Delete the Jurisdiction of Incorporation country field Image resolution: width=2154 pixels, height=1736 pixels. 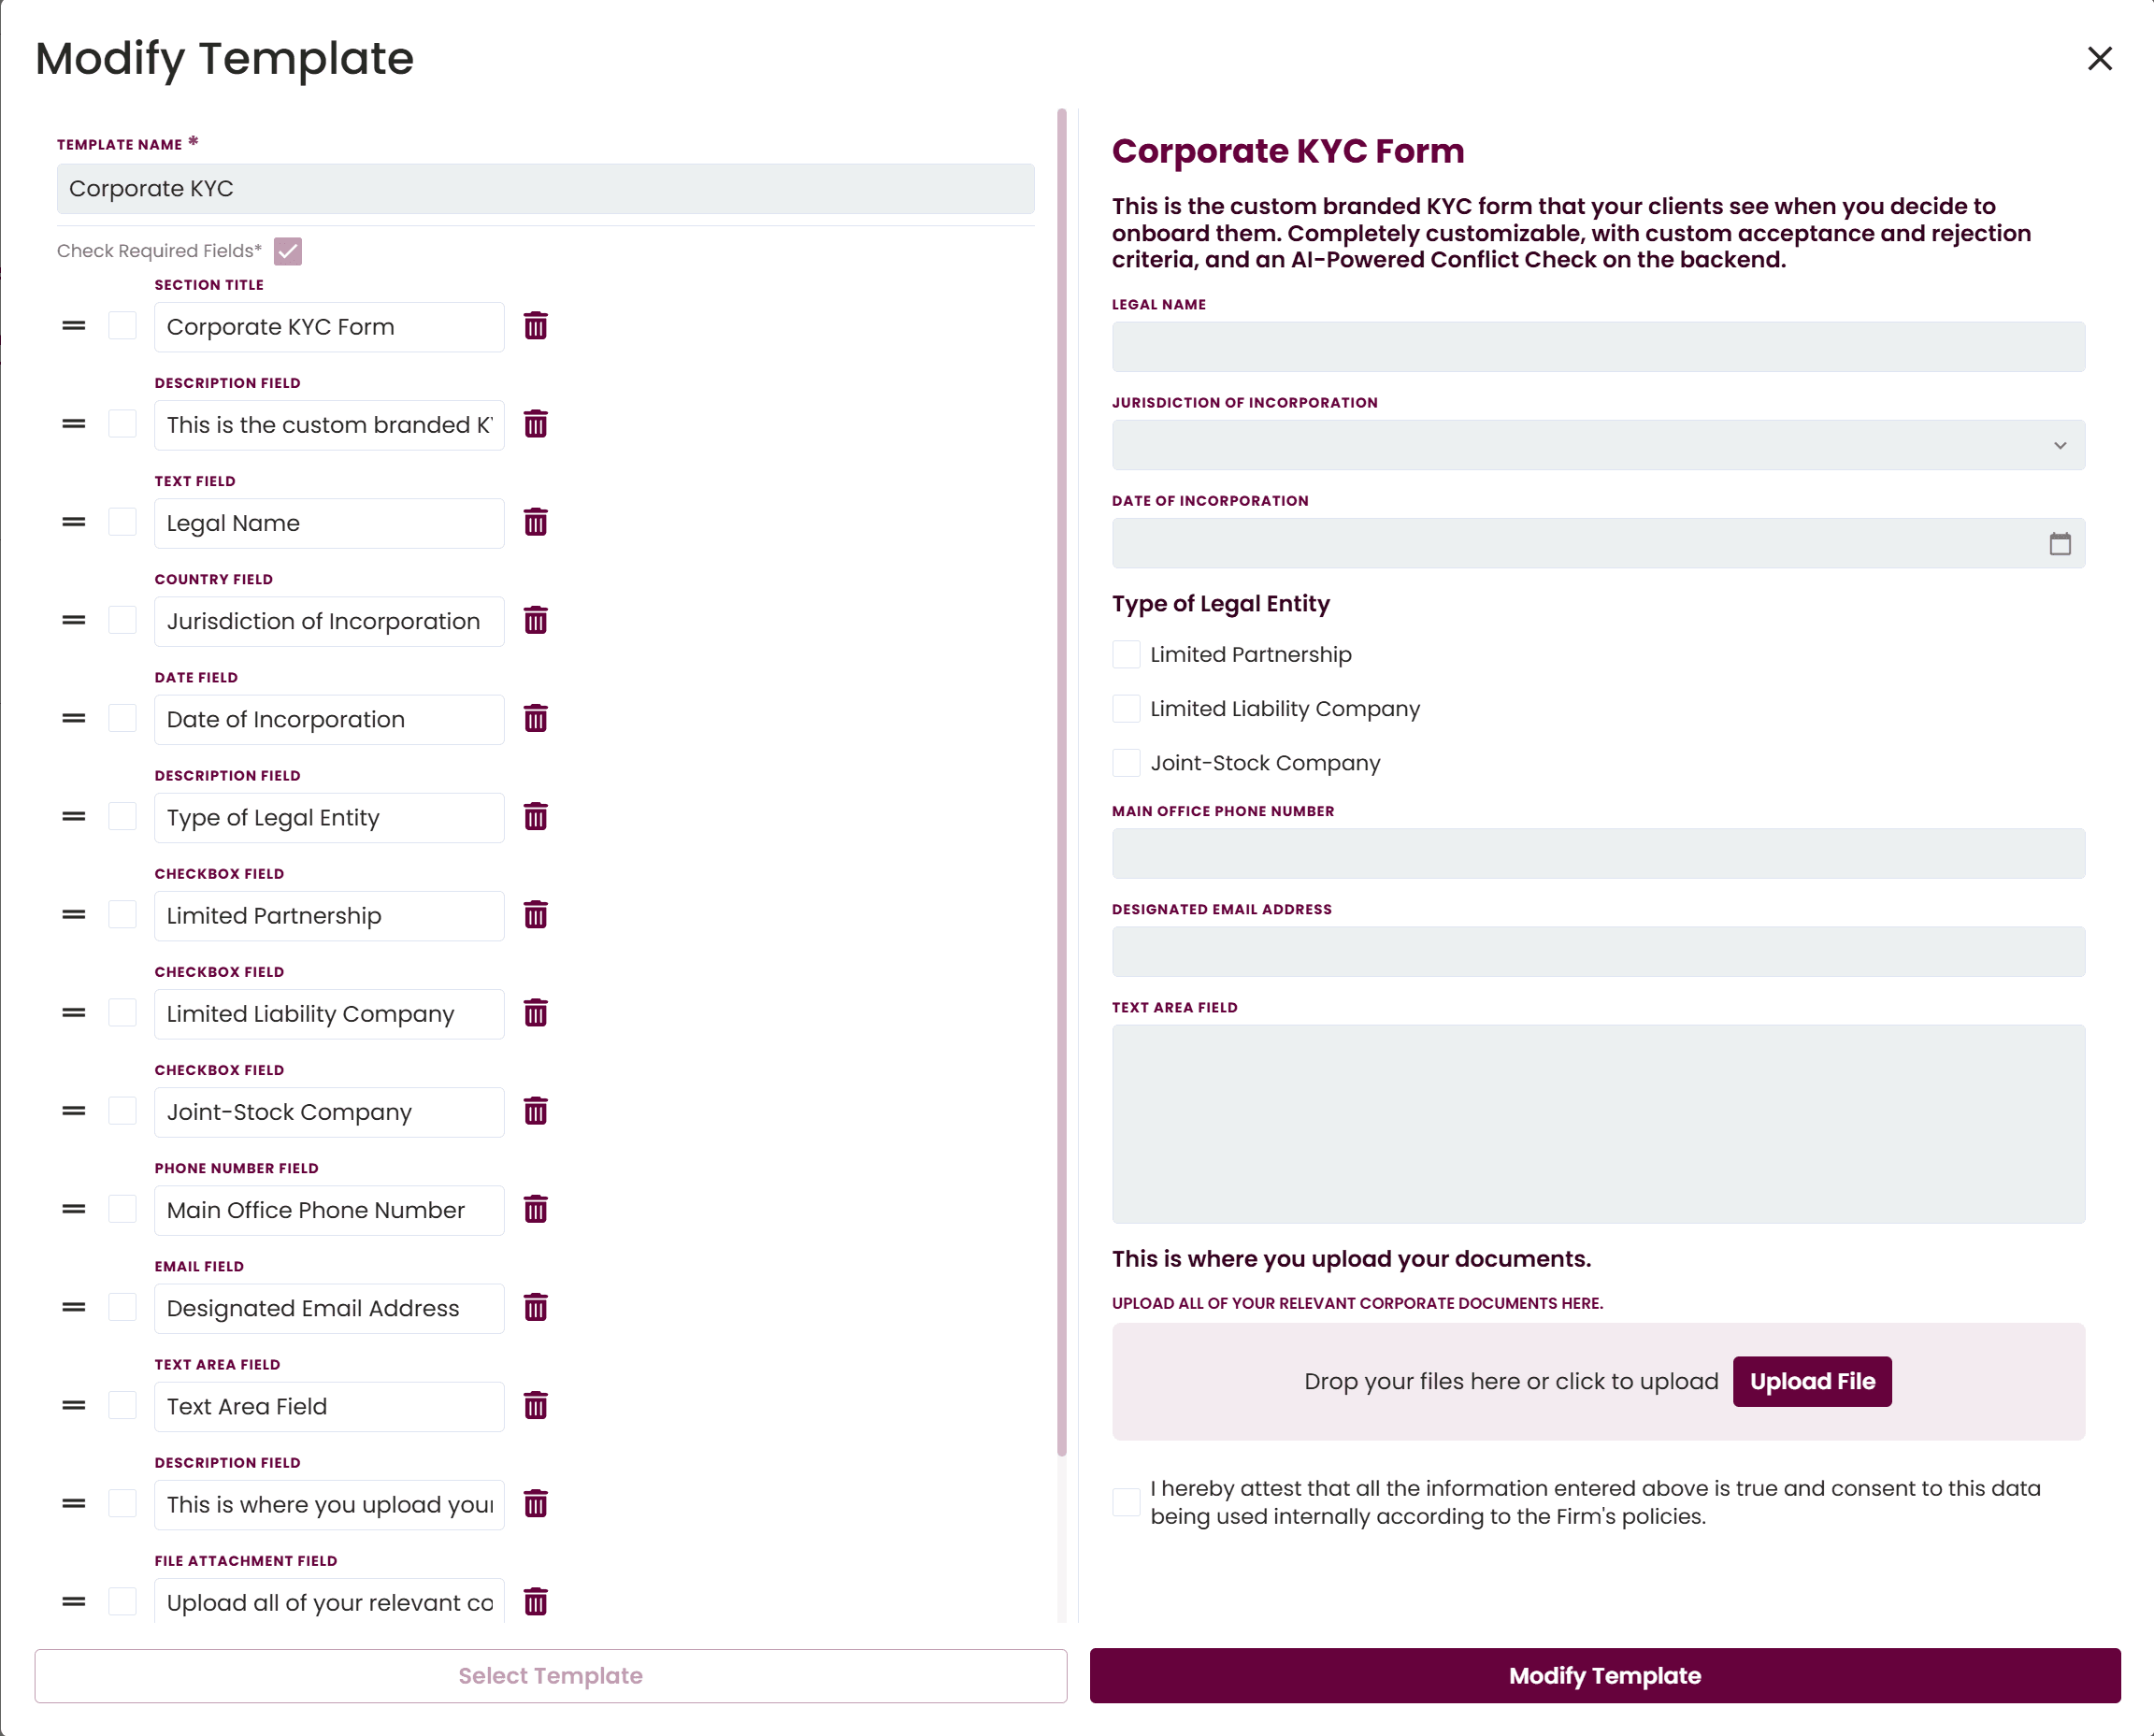536,620
